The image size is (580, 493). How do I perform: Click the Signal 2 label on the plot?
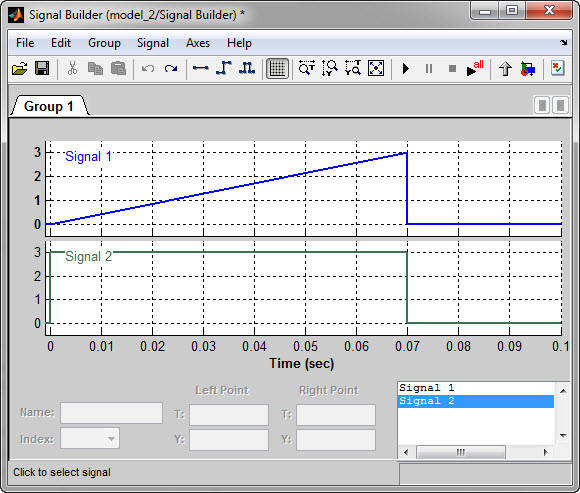click(x=88, y=256)
